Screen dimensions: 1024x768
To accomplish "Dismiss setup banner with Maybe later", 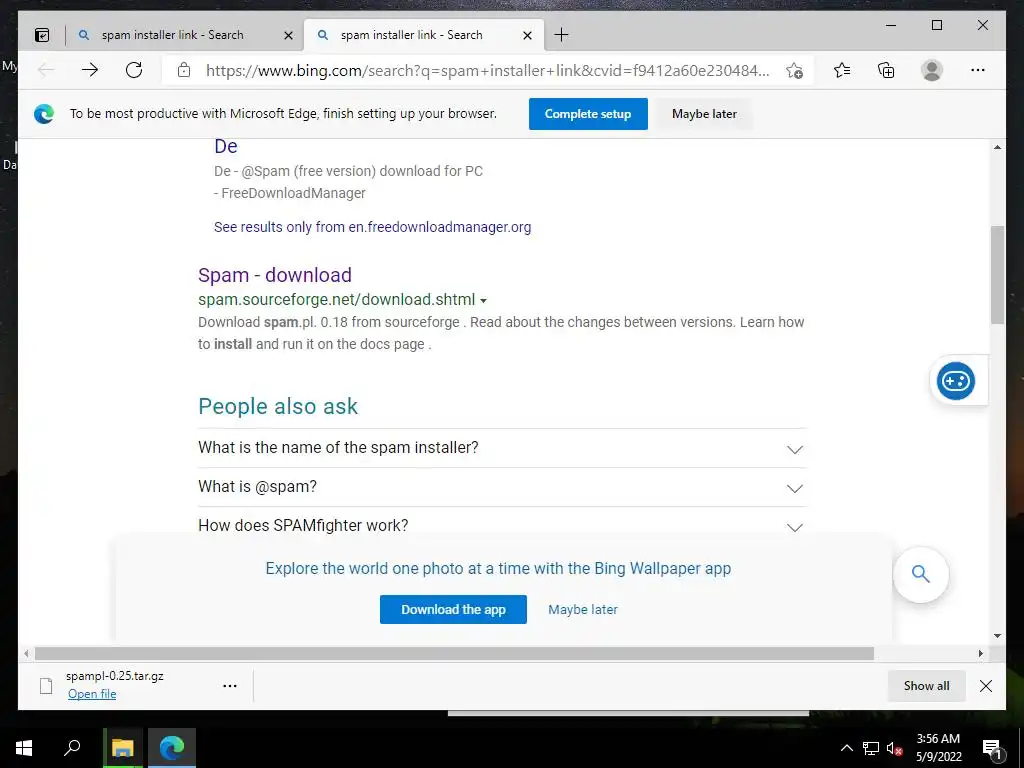I will pos(704,114).
